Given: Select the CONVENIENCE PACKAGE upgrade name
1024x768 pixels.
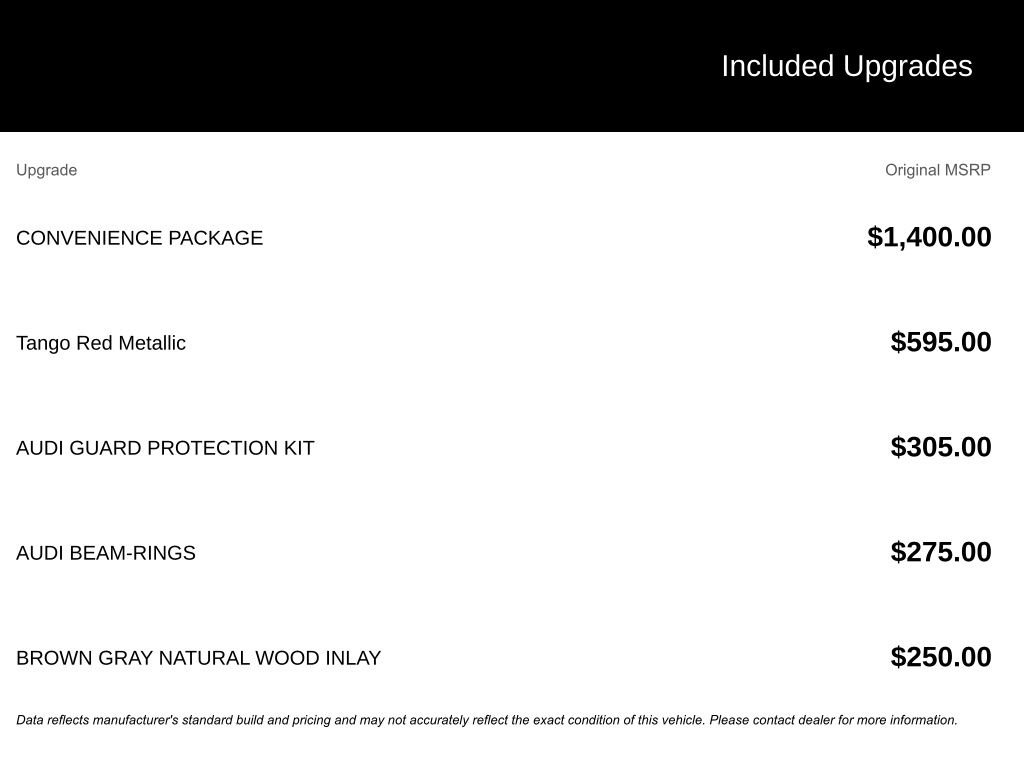Looking at the screenshot, I should point(139,238).
